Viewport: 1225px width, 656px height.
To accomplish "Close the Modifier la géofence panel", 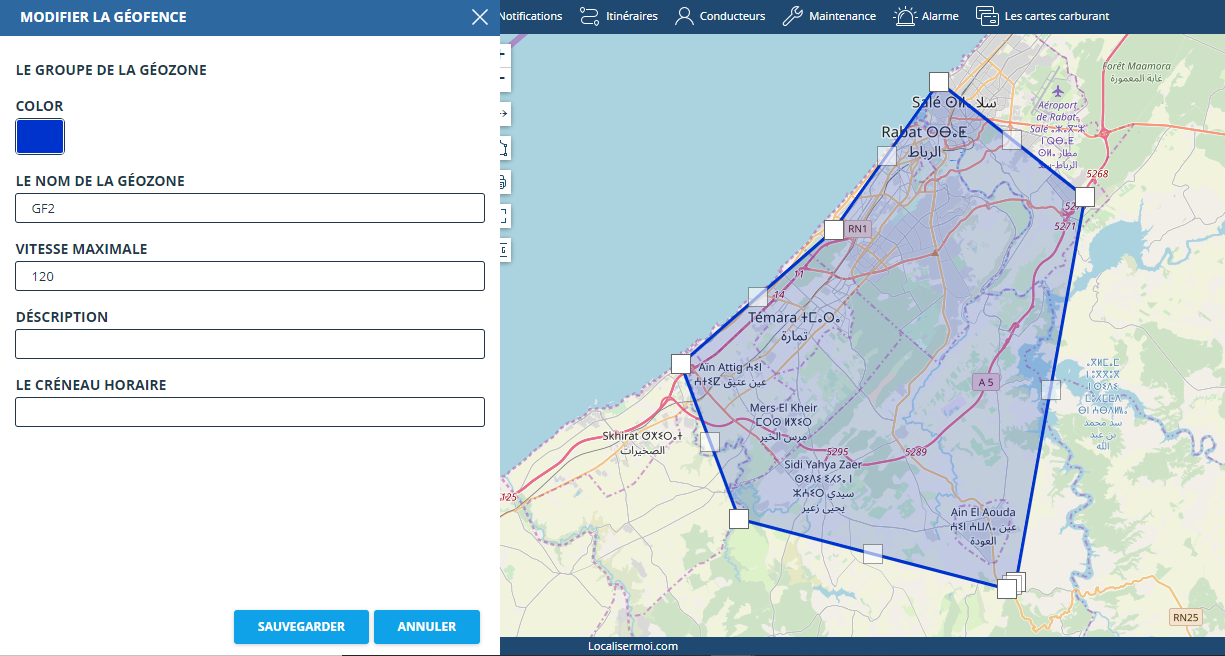I will click(x=480, y=17).
